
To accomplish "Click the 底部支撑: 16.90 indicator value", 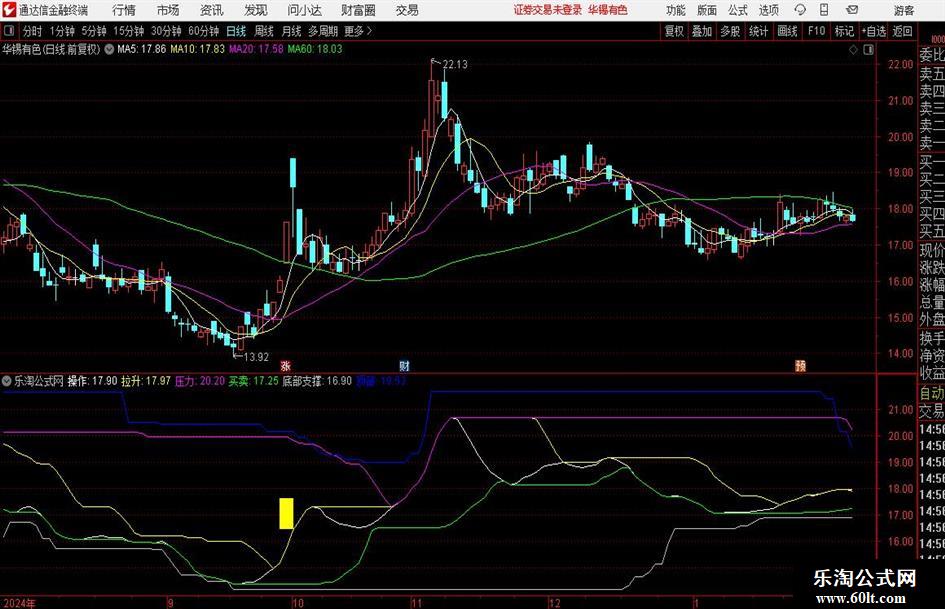I will [317, 381].
